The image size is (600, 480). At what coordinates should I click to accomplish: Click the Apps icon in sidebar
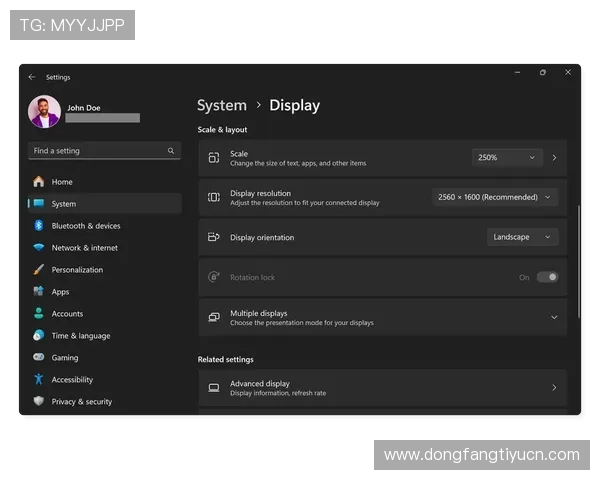pyautogui.click(x=39, y=292)
